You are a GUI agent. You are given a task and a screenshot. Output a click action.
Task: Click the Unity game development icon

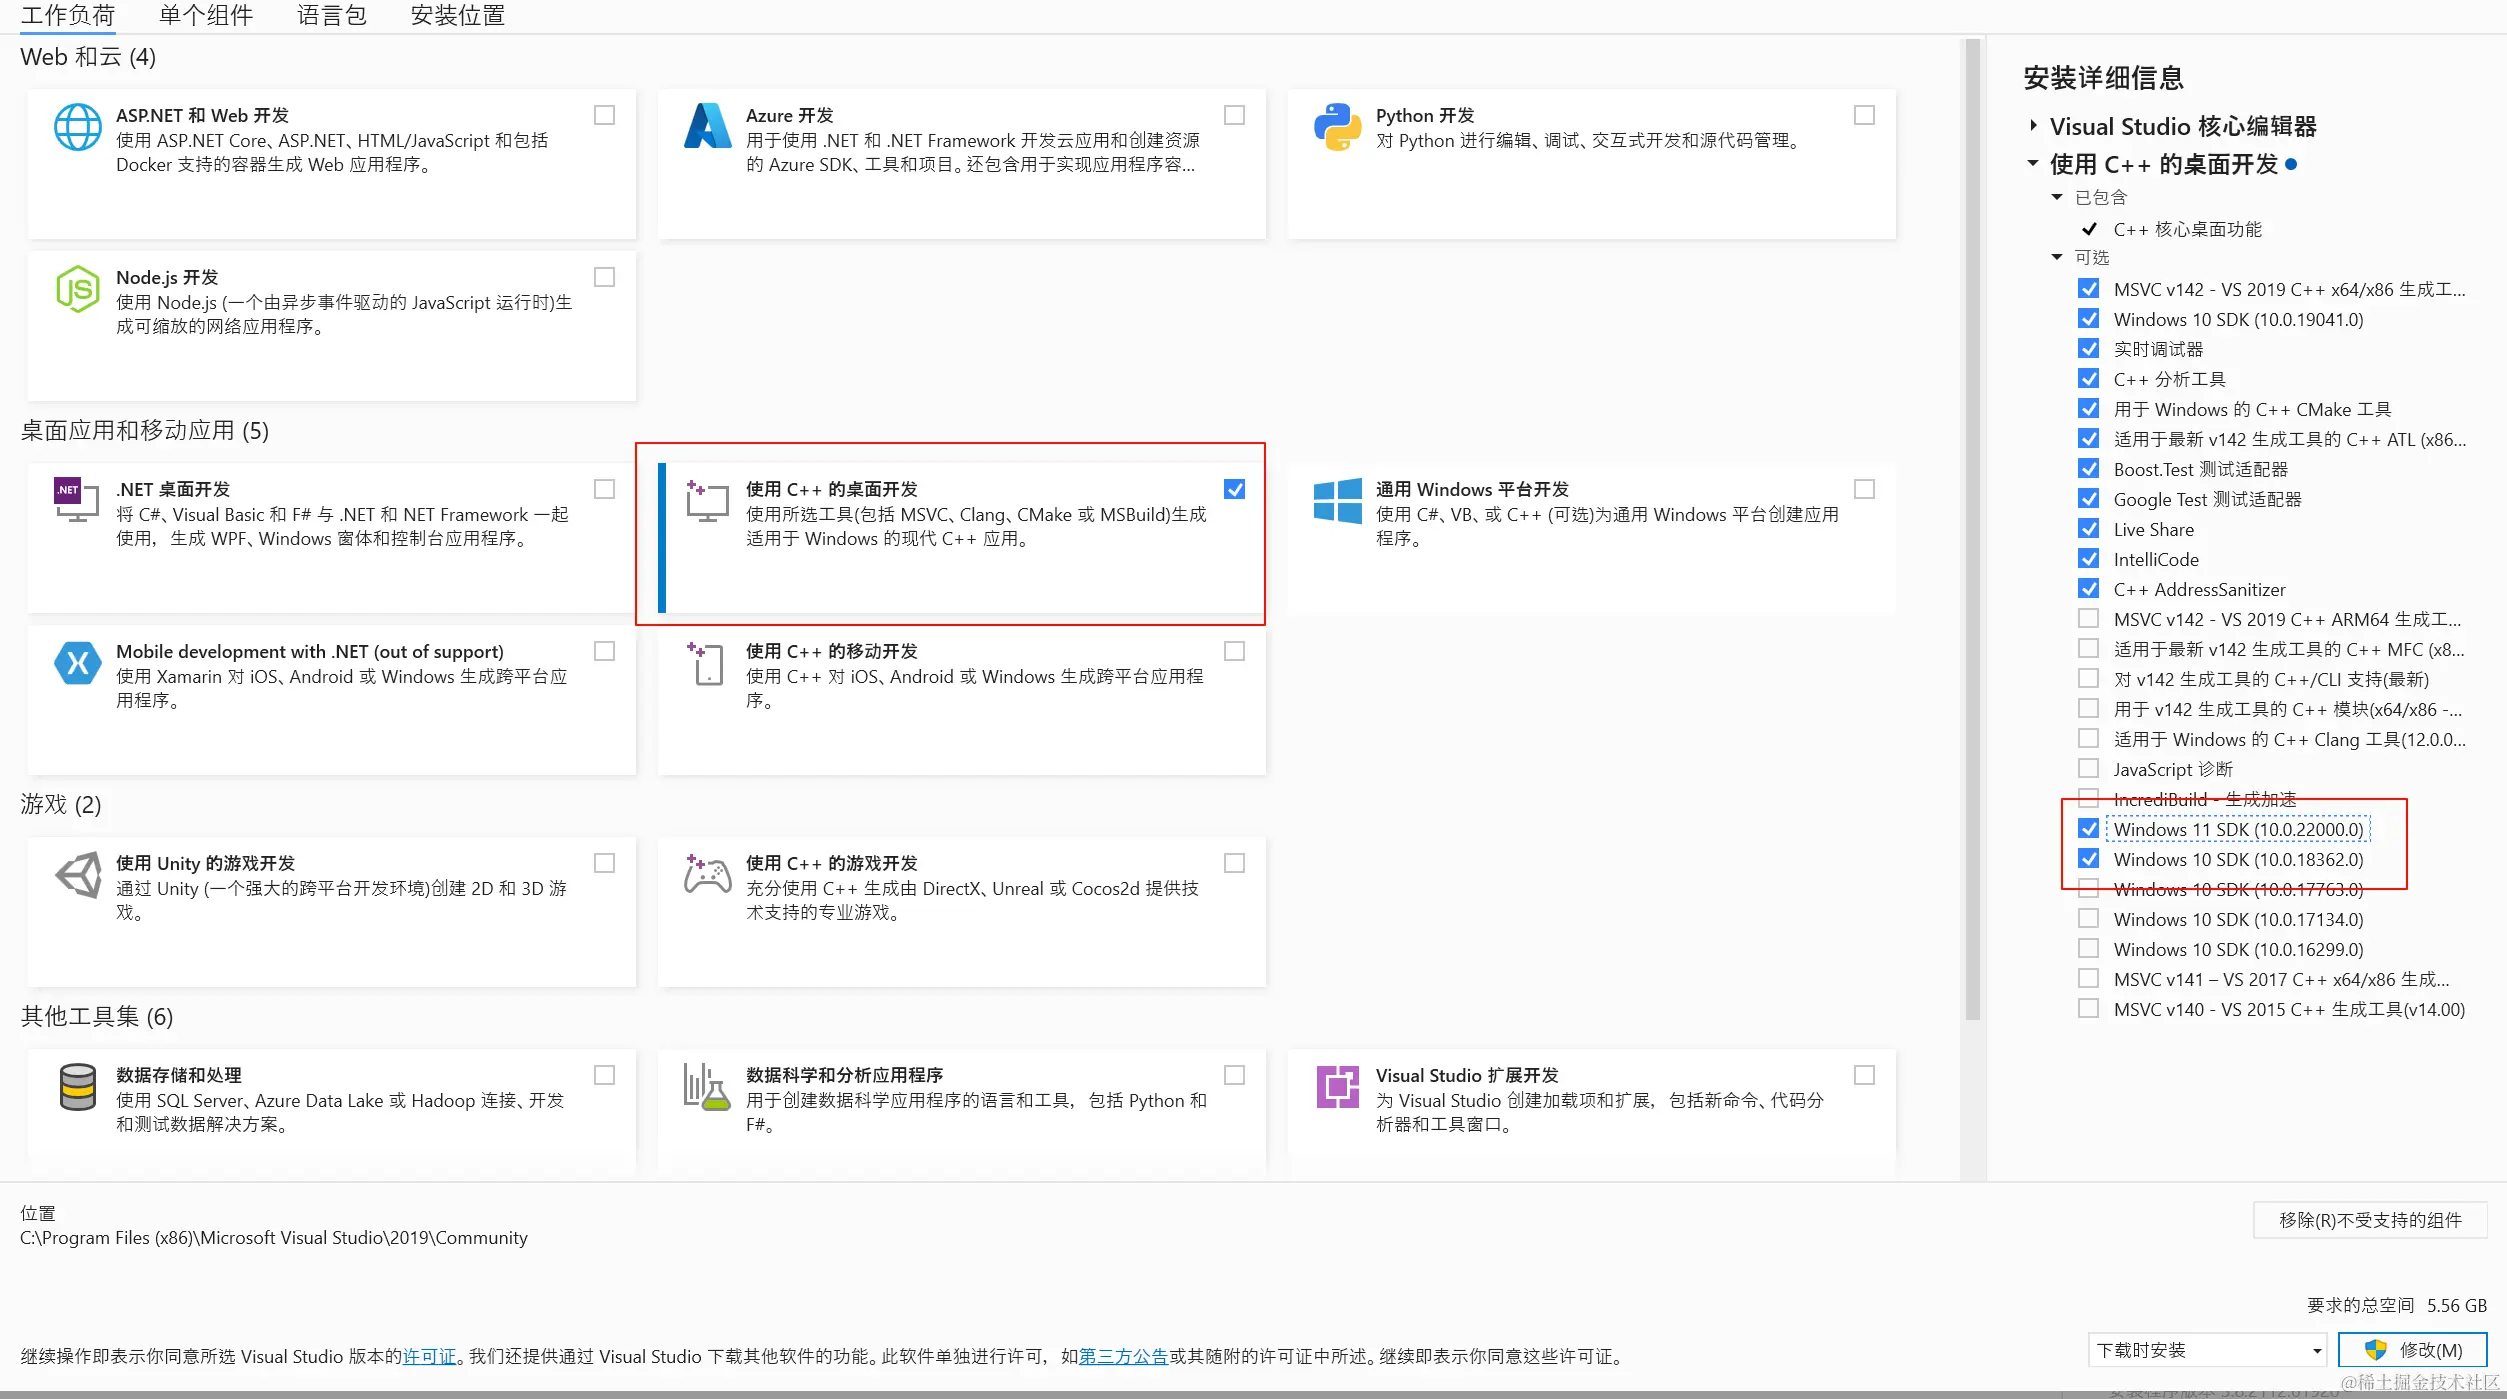click(77, 876)
